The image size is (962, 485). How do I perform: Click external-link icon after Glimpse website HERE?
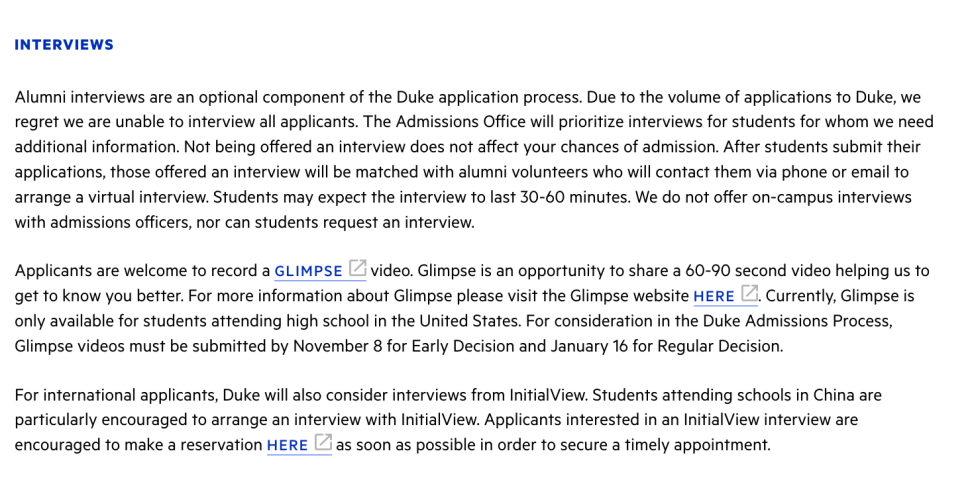tap(749, 295)
